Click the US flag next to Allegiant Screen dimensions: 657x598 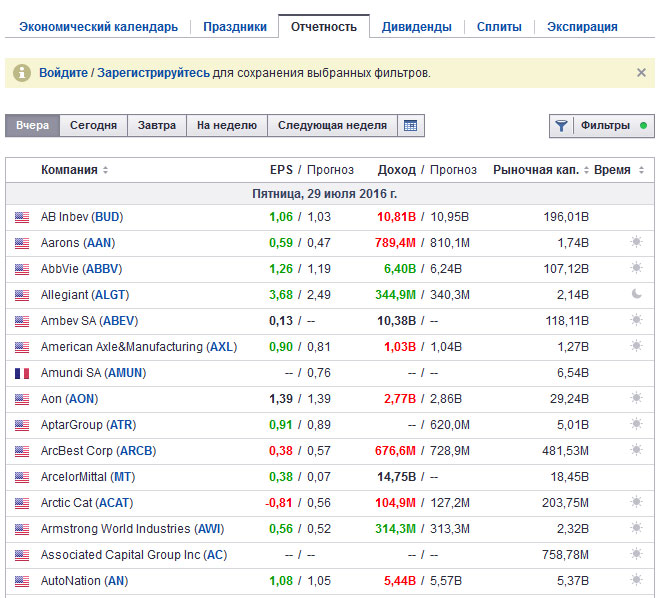point(22,295)
